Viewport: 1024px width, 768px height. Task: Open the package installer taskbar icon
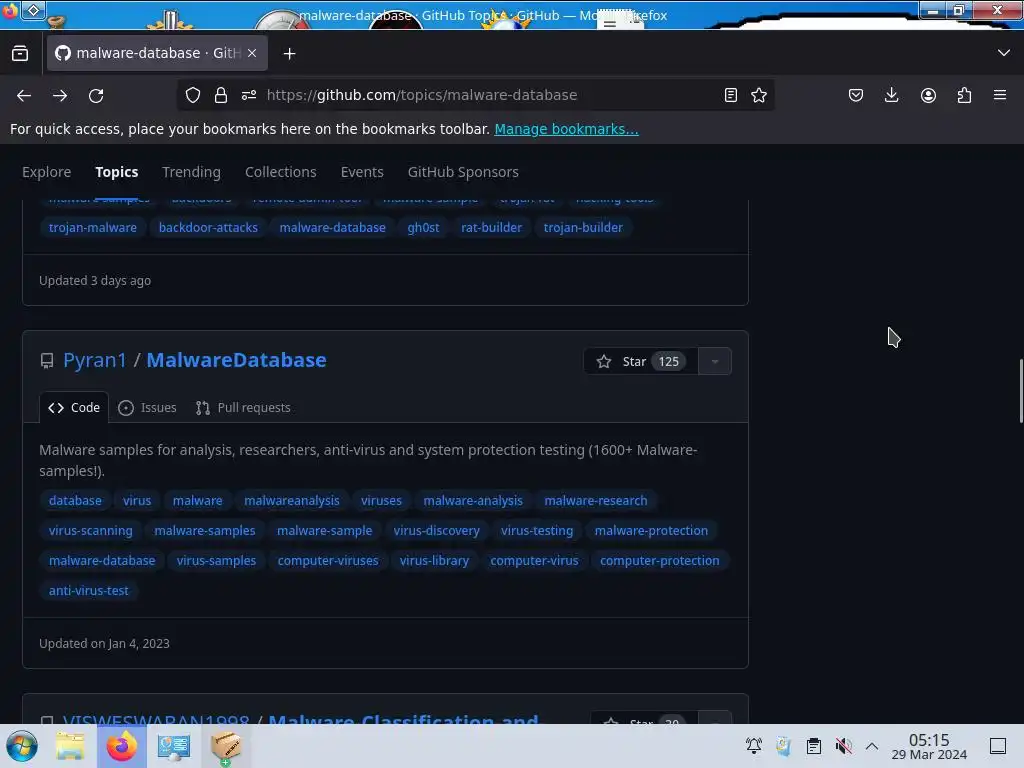pyautogui.click(x=226, y=746)
